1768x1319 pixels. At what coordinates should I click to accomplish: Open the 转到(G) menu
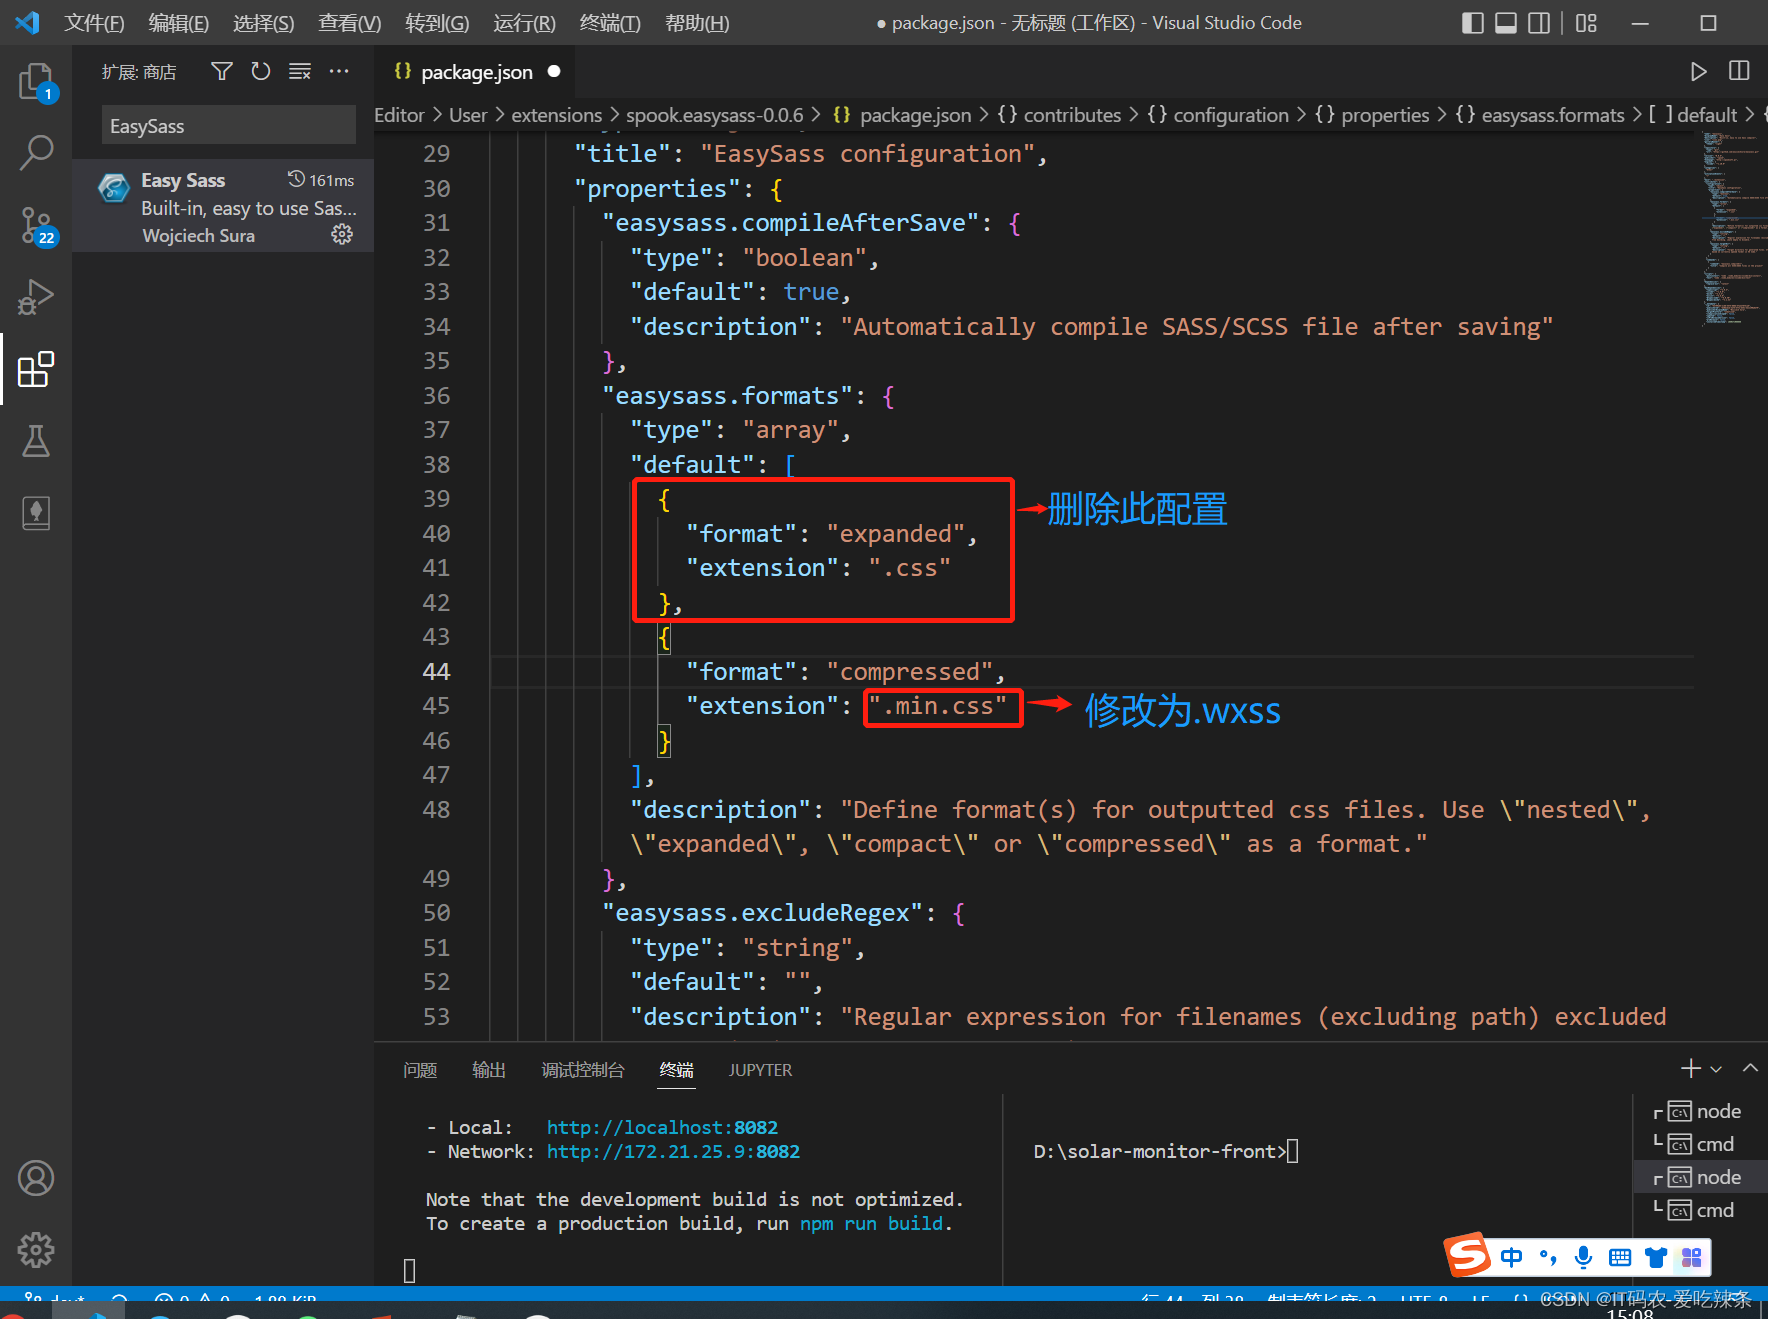tap(437, 23)
